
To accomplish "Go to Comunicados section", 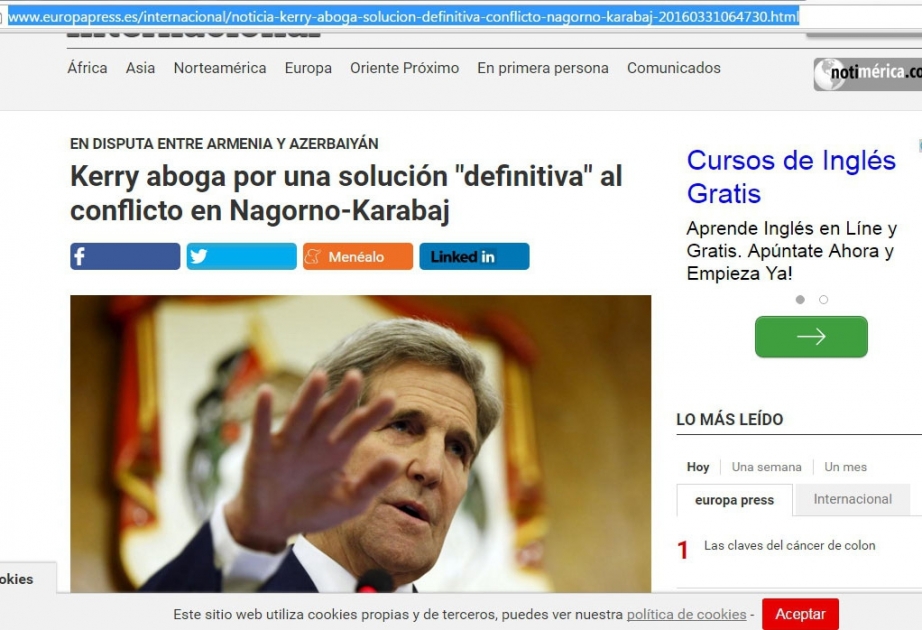I will (674, 68).
